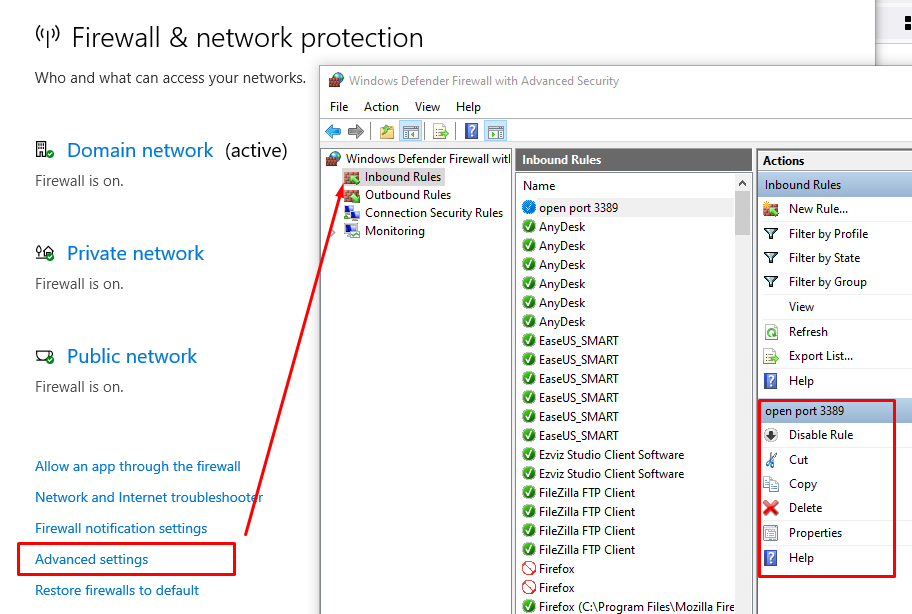
Task: Open Network and Internet troubleshooter link
Action: pyautogui.click(x=149, y=497)
